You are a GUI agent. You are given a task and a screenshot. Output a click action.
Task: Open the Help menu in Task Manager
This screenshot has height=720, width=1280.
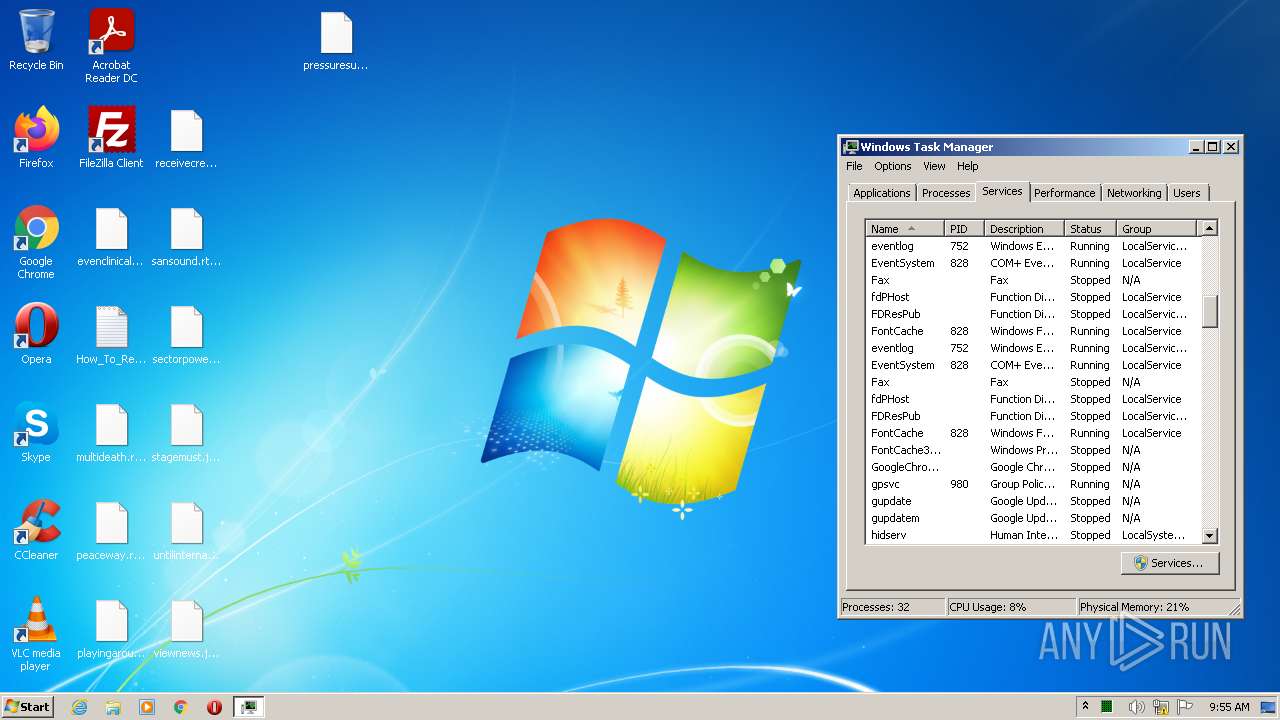tap(967, 166)
